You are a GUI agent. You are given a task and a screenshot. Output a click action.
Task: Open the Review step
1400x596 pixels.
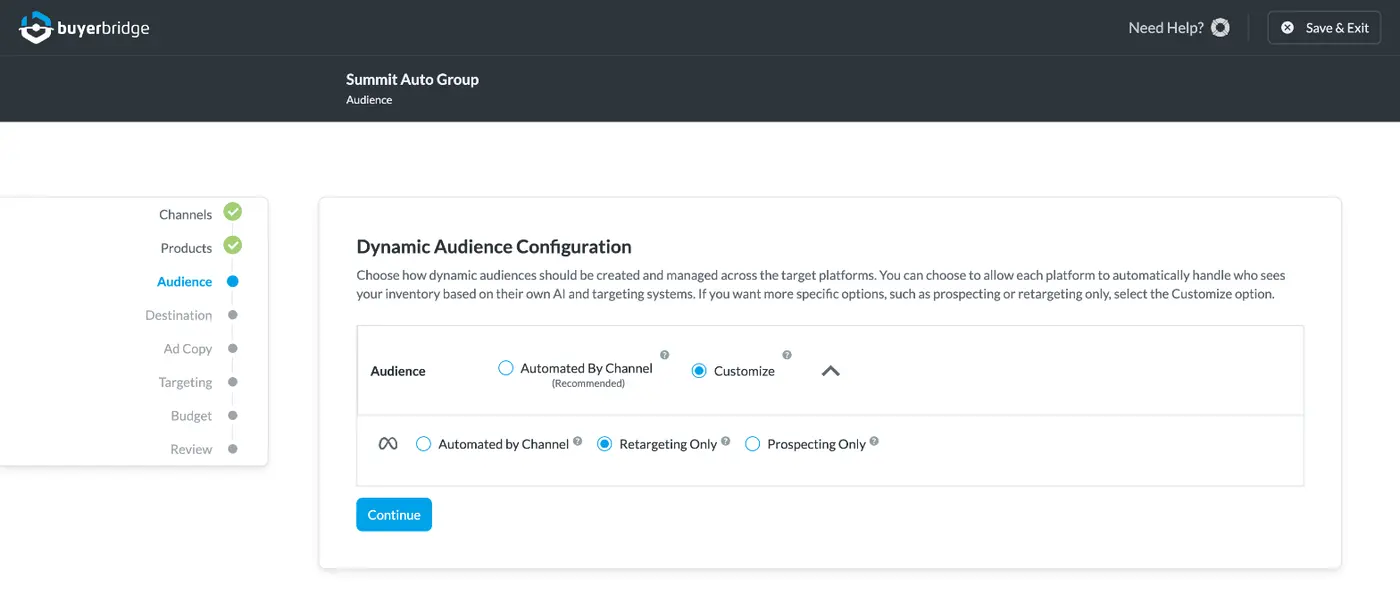192,449
